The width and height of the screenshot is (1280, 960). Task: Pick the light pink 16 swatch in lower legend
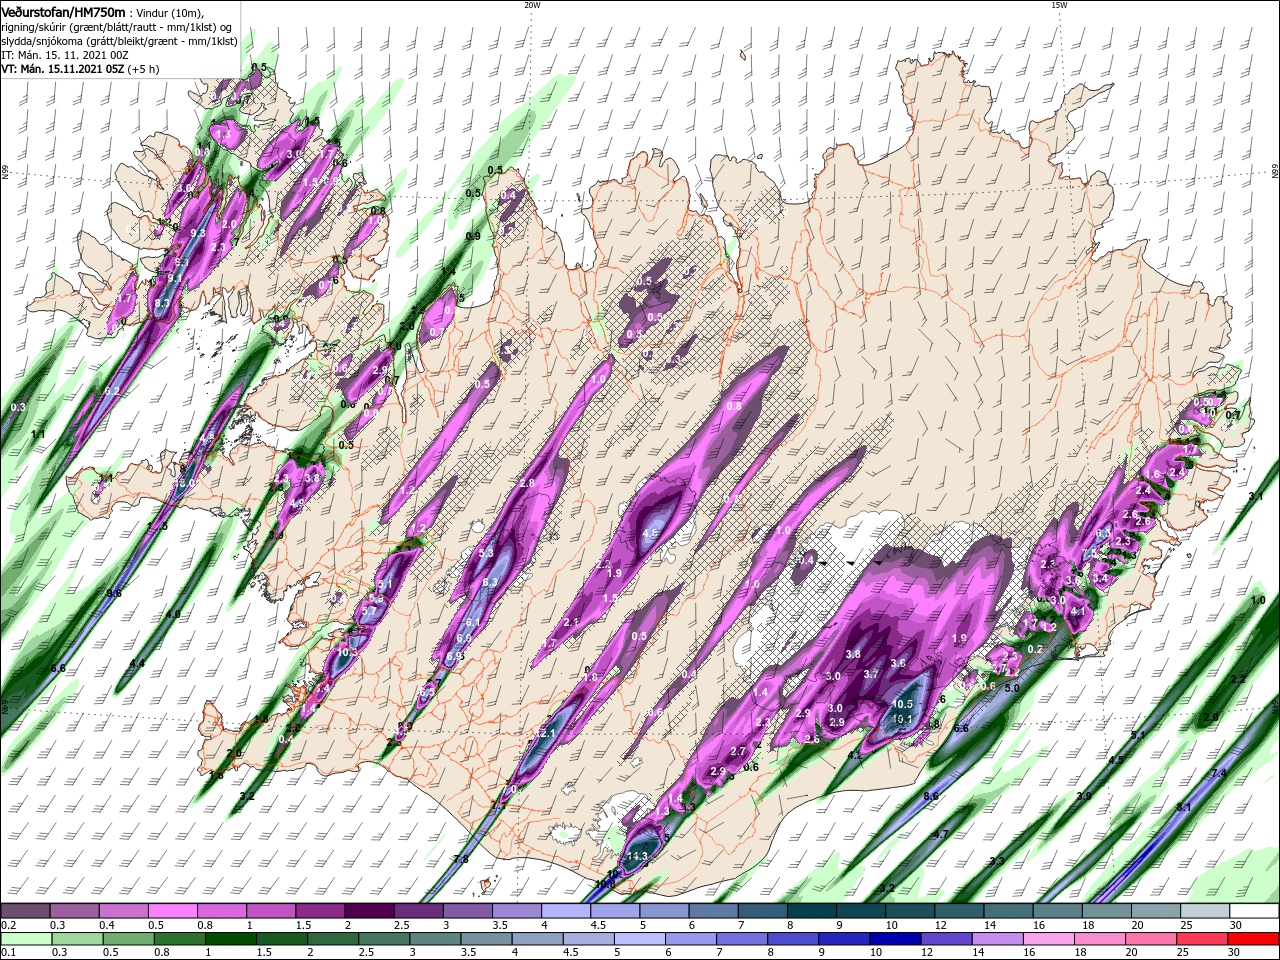[x=1049, y=939]
